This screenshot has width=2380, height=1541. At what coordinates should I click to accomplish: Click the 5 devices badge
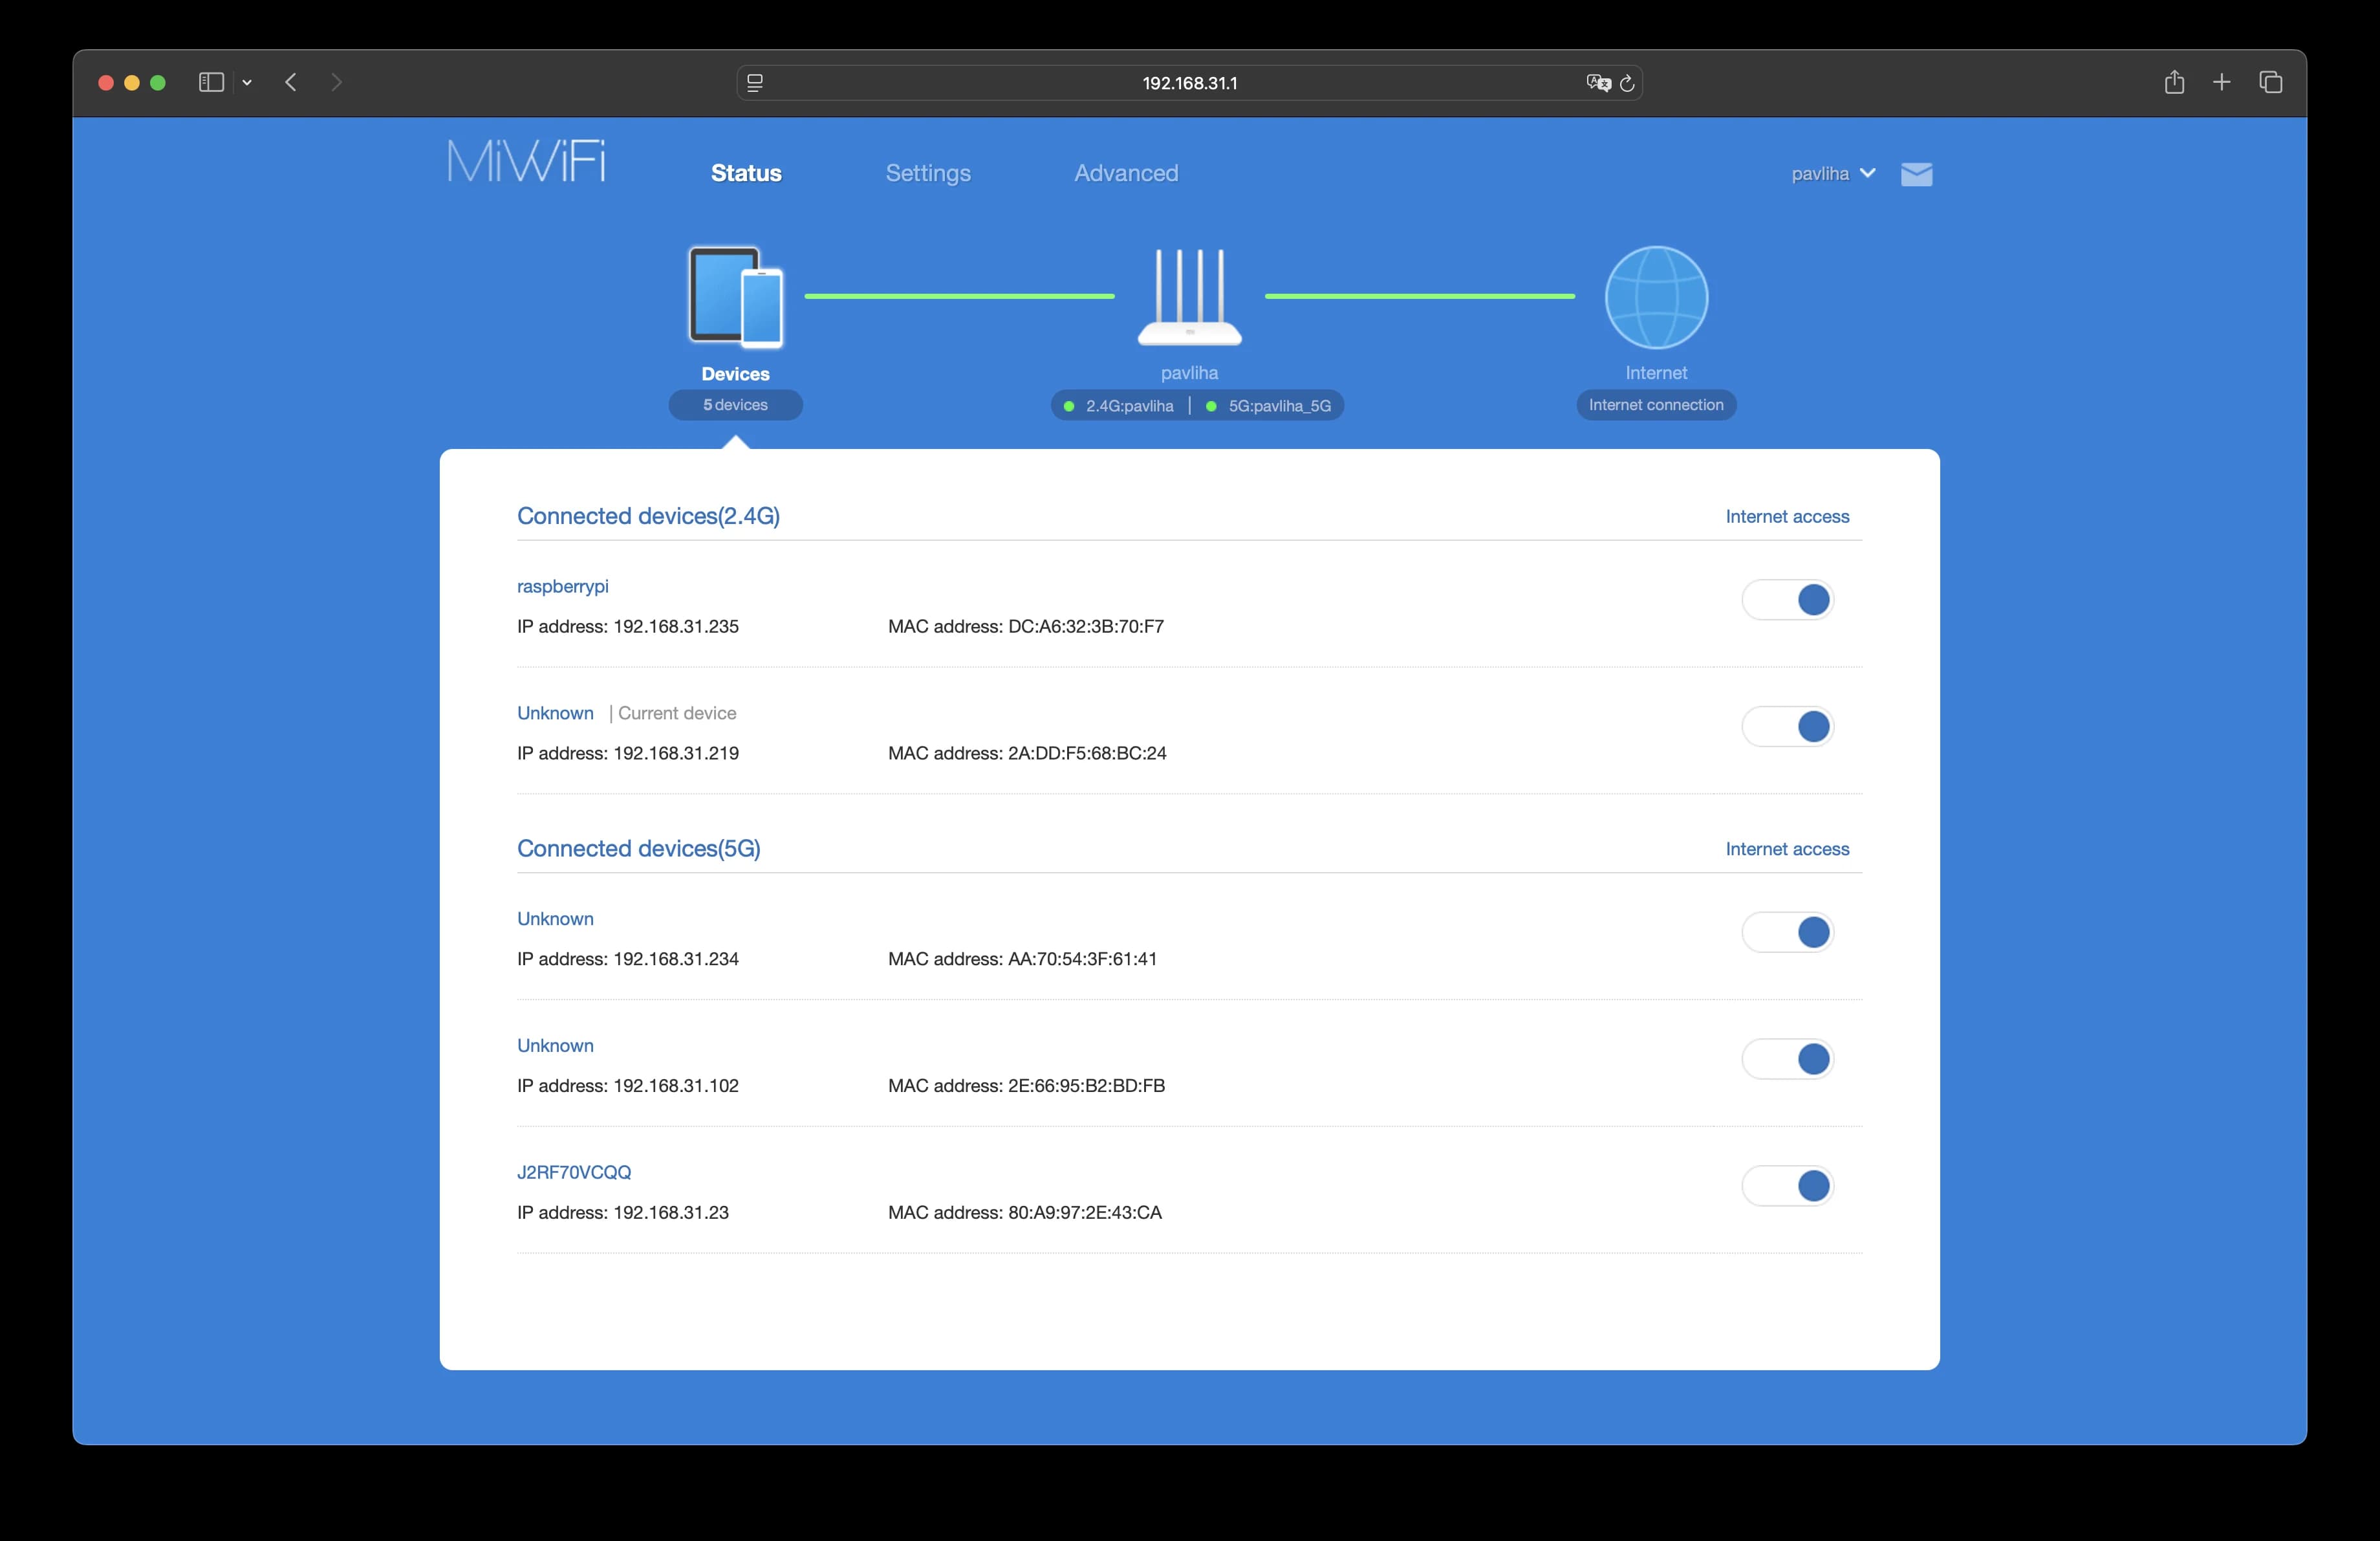point(735,405)
